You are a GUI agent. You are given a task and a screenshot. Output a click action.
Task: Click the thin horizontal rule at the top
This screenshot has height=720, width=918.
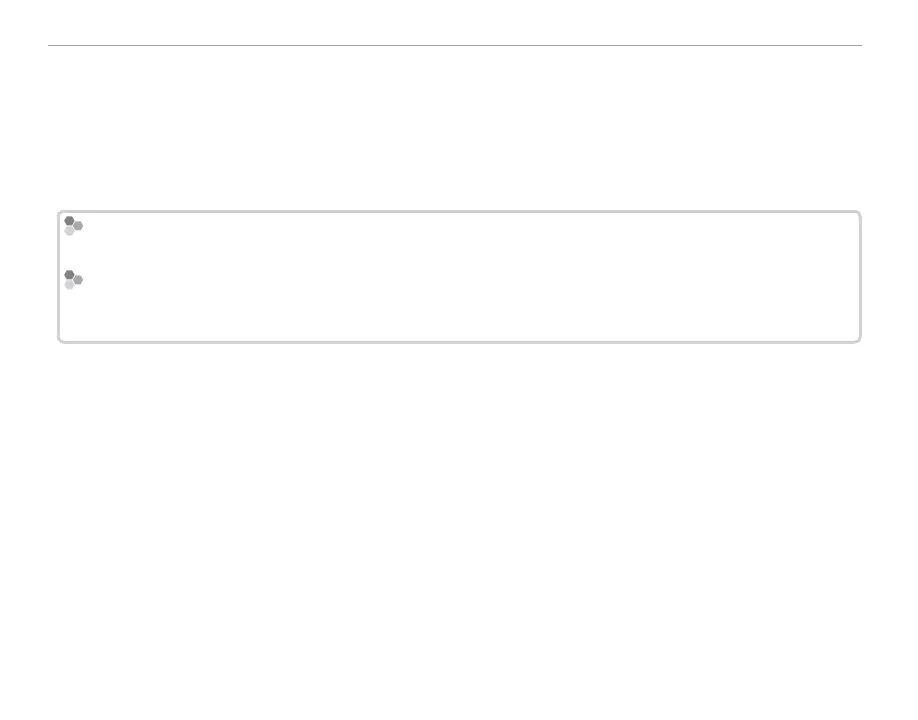(x=455, y=45)
